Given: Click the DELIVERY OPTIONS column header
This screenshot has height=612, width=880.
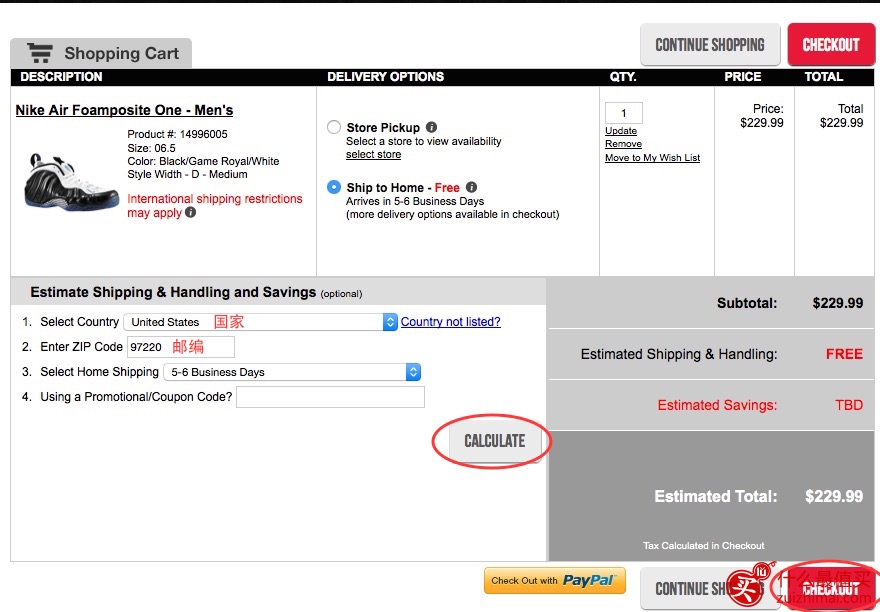Looking at the screenshot, I should [386, 77].
